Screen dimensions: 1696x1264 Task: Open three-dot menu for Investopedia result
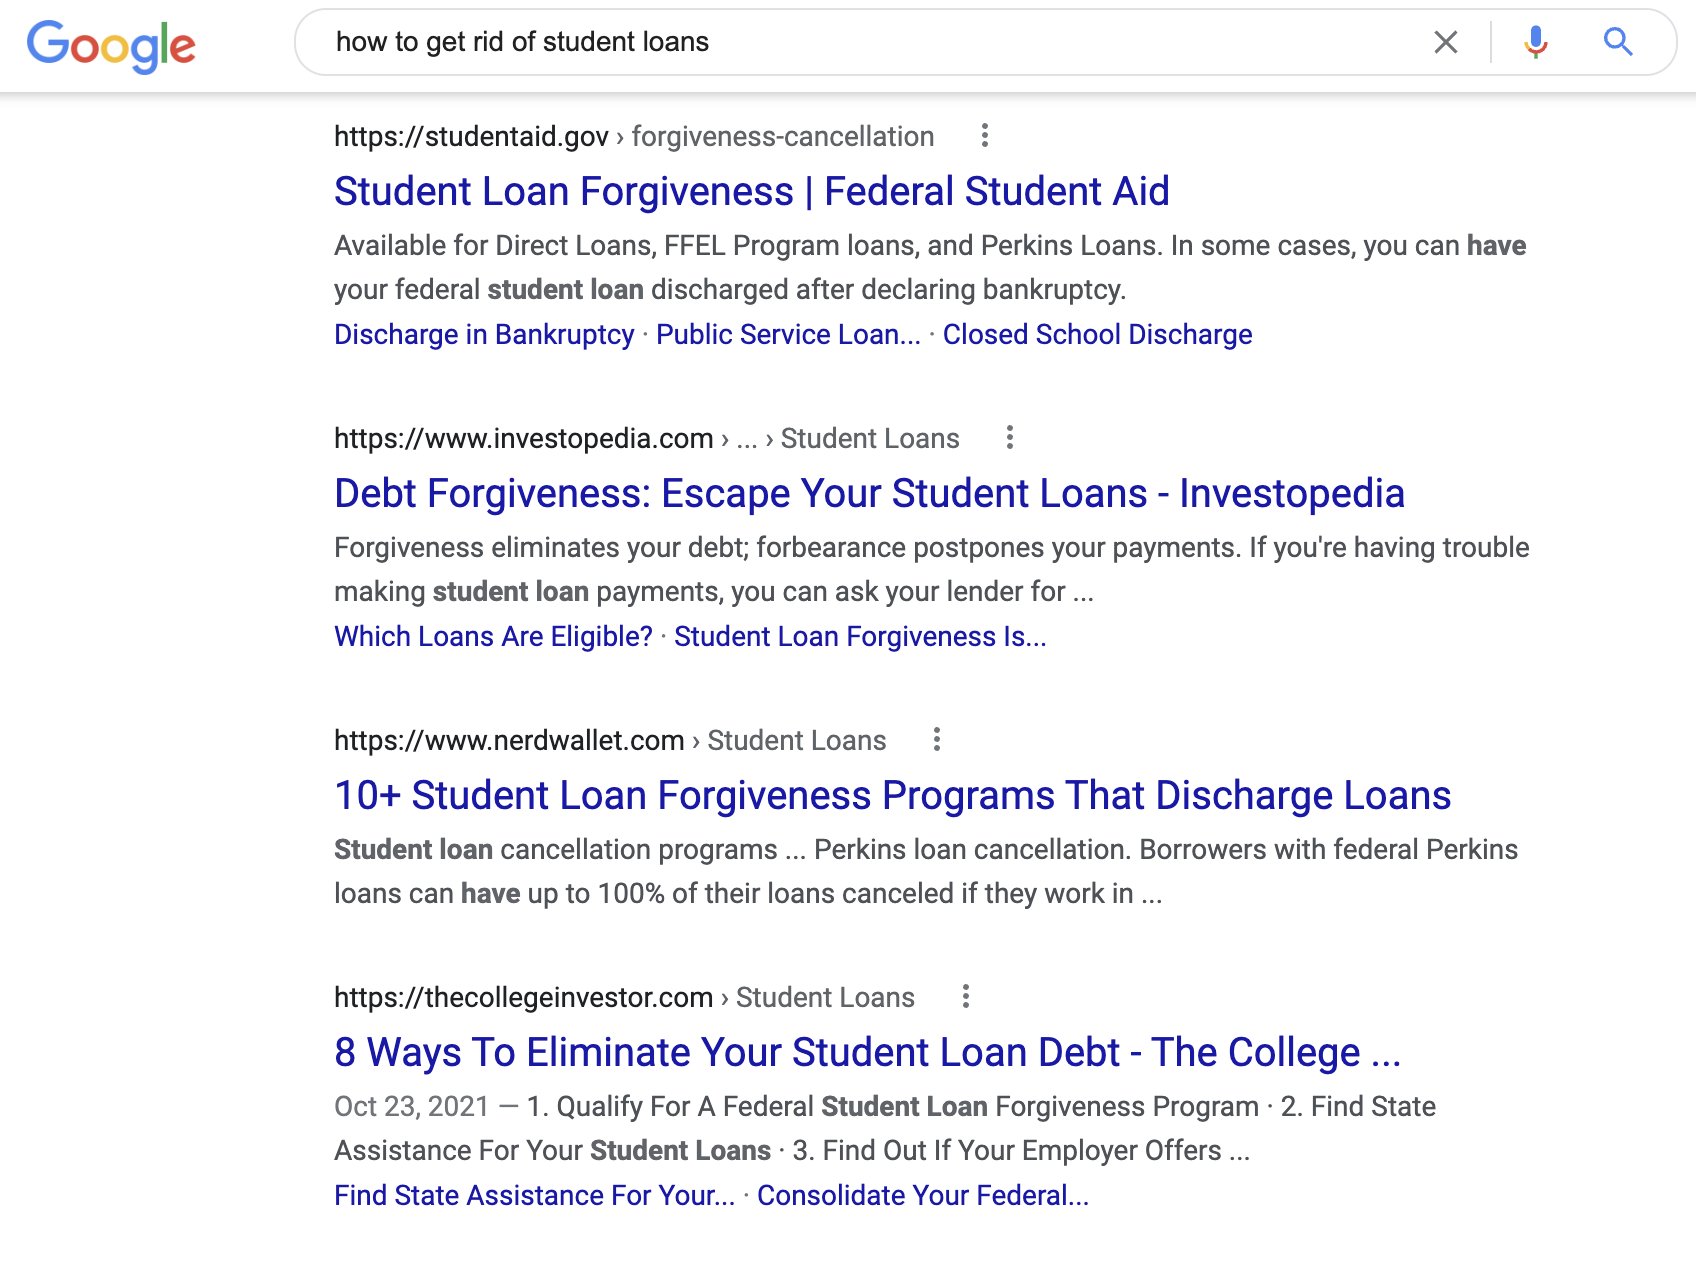(1010, 438)
